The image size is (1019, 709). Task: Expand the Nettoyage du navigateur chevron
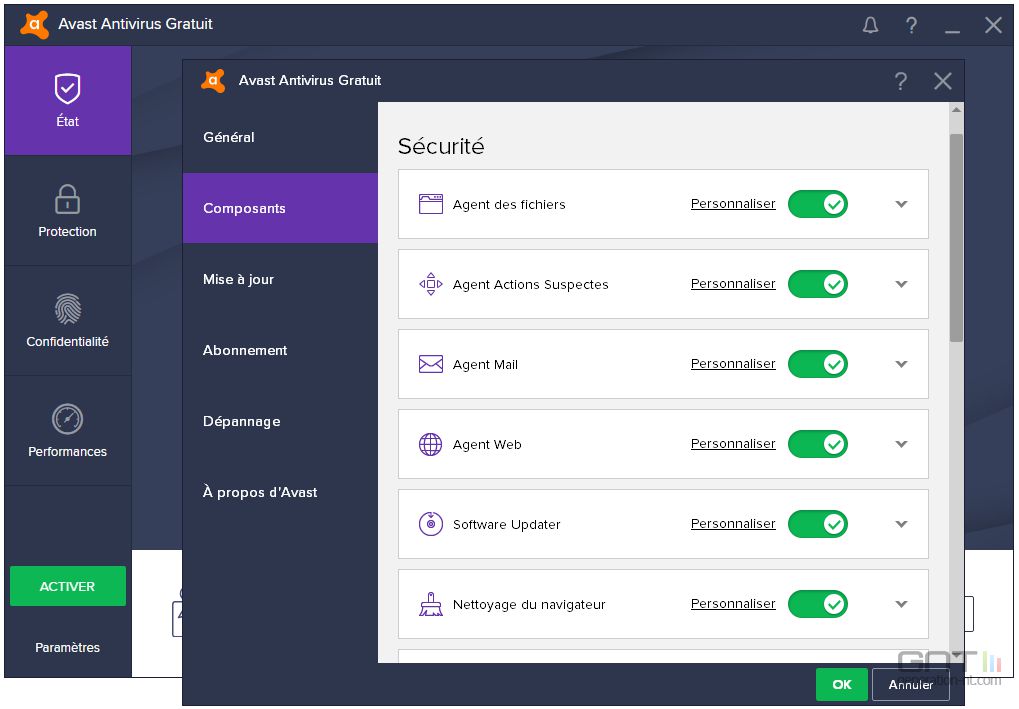(x=901, y=604)
